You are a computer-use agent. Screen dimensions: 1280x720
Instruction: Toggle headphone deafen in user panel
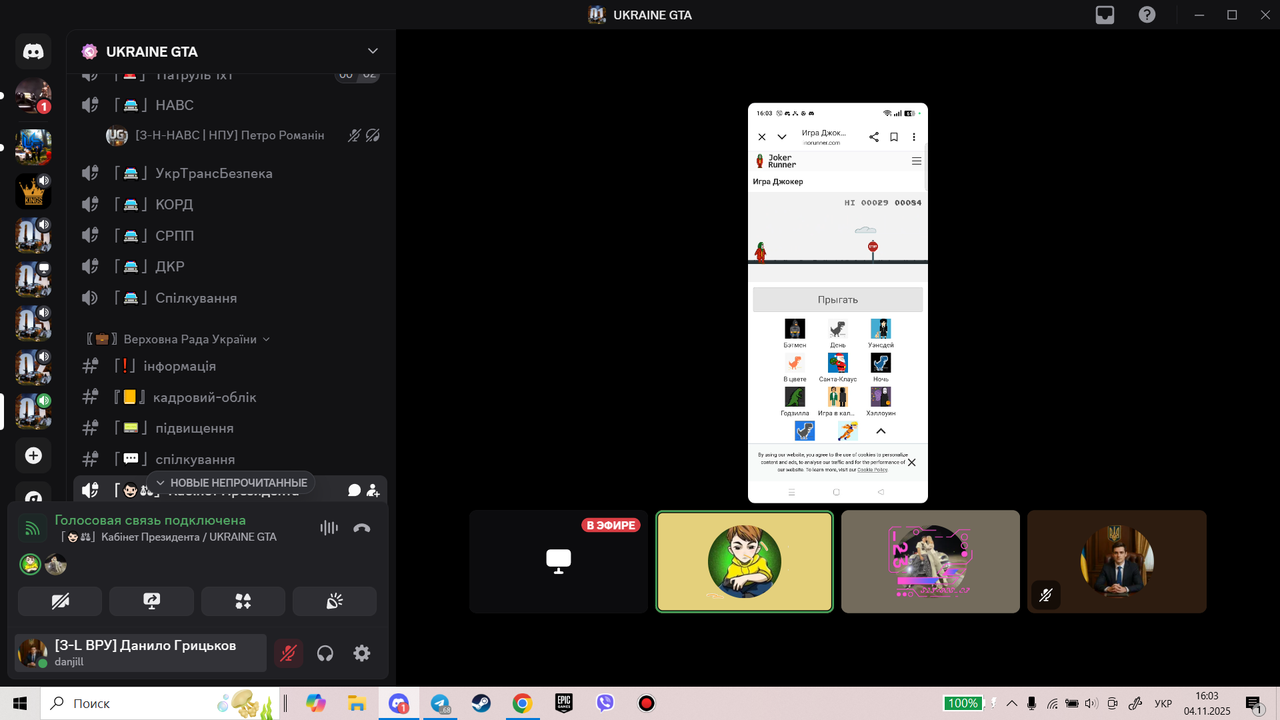click(325, 653)
